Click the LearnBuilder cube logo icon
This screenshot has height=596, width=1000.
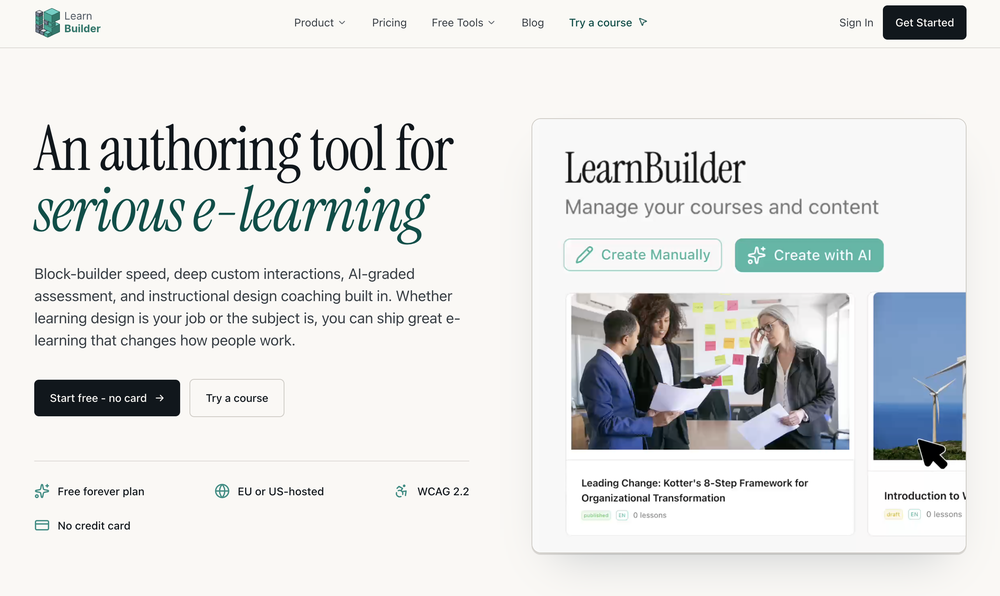(x=47, y=22)
